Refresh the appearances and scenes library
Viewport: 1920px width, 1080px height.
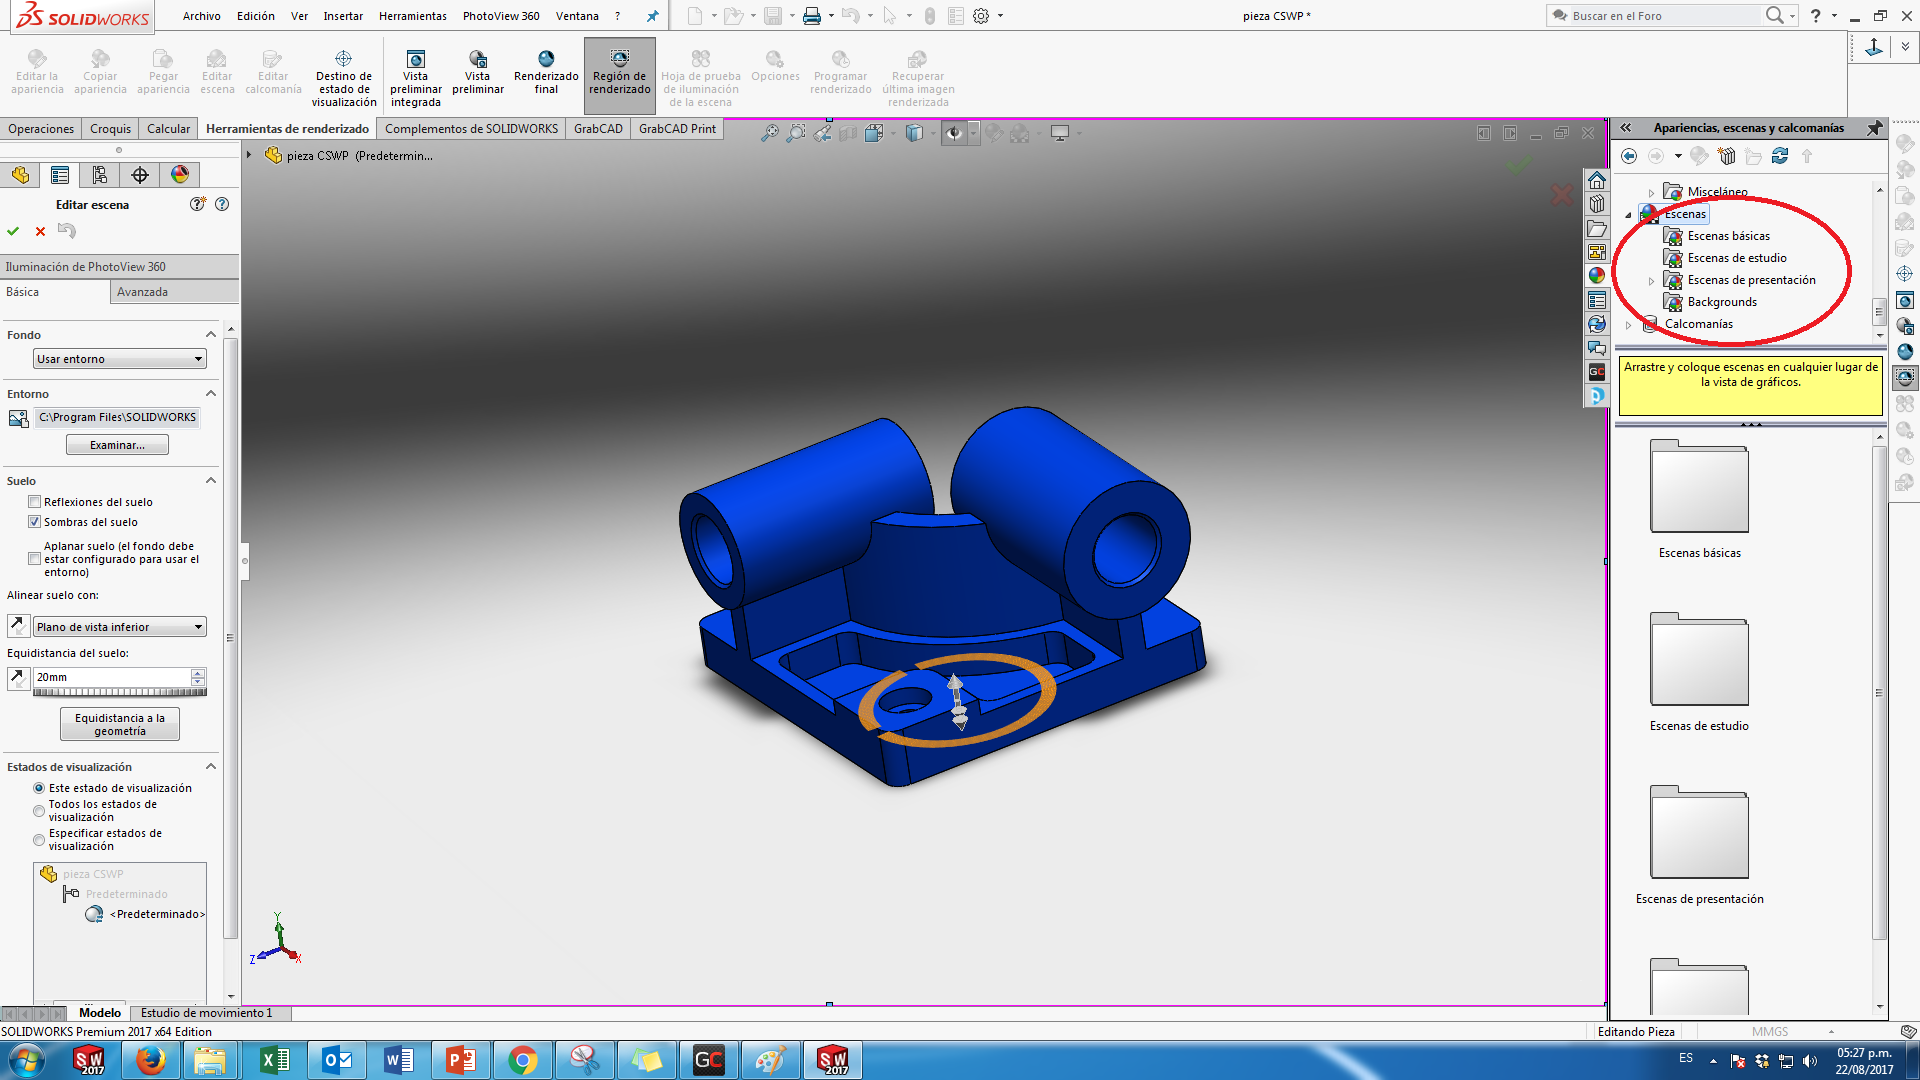tap(1780, 156)
